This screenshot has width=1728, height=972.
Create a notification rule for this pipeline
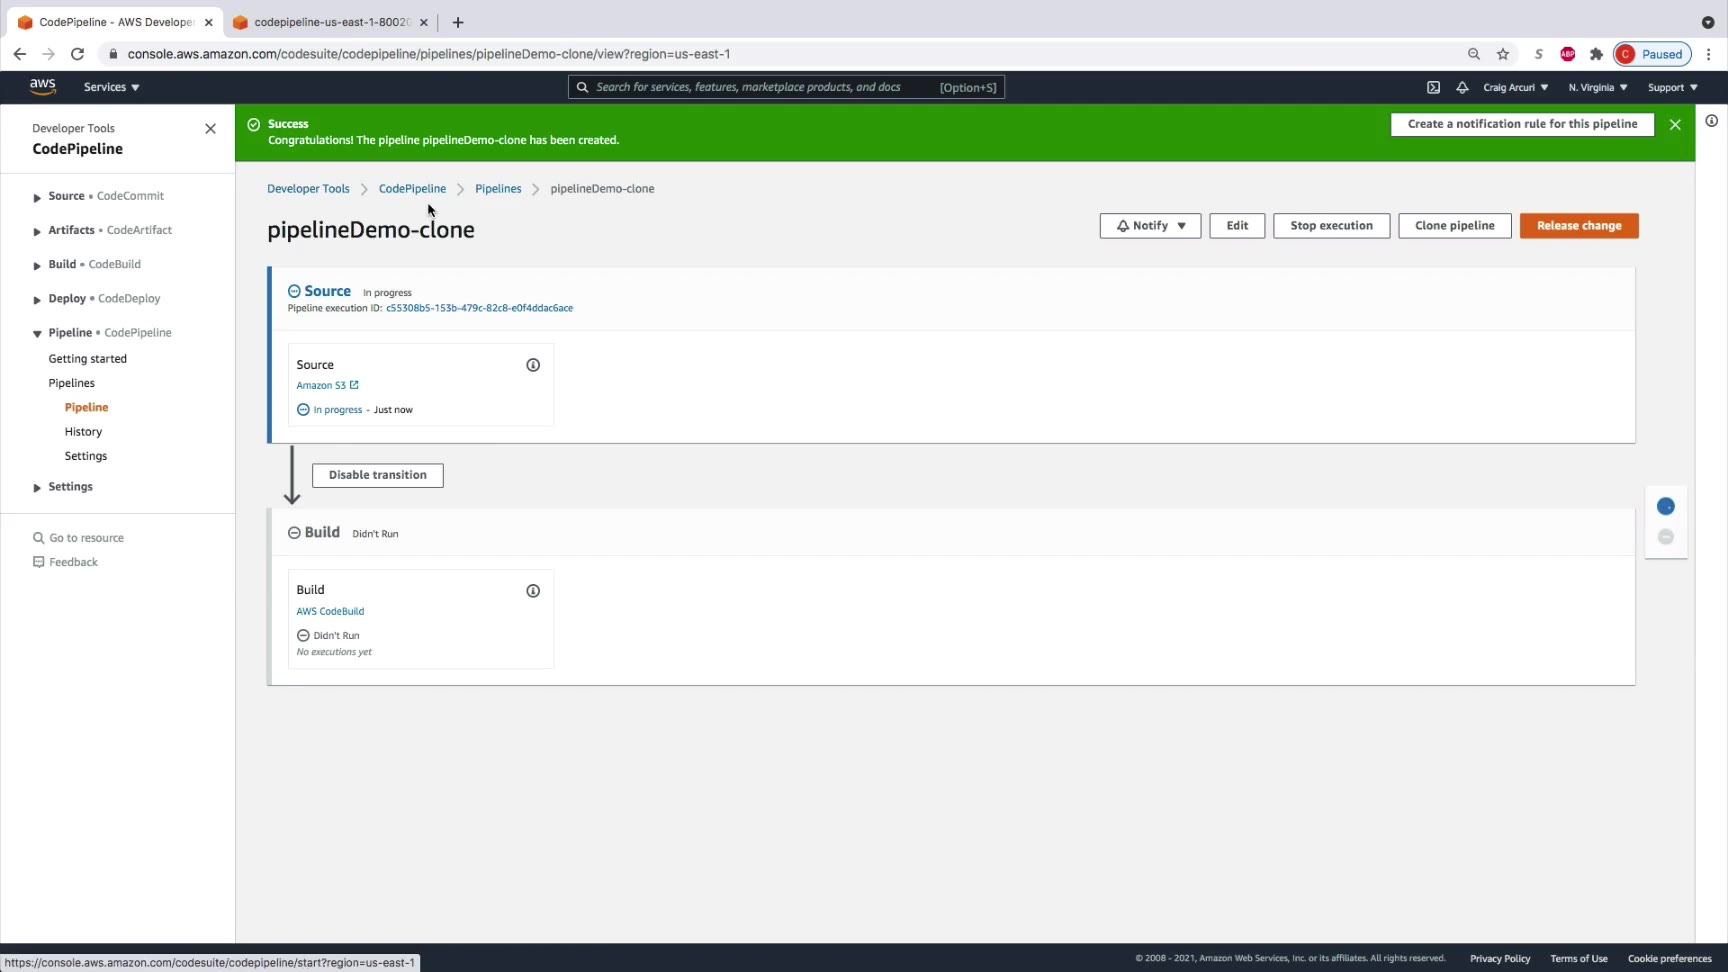point(1522,124)
